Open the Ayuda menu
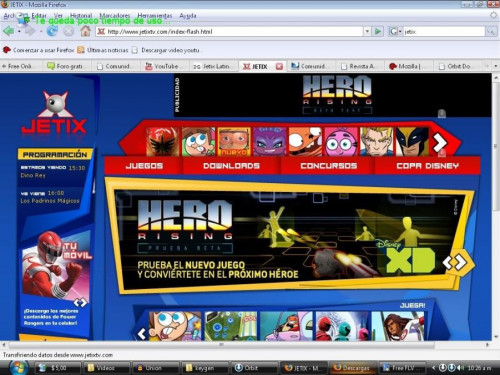Screen dimensions: 500x375 188,15
